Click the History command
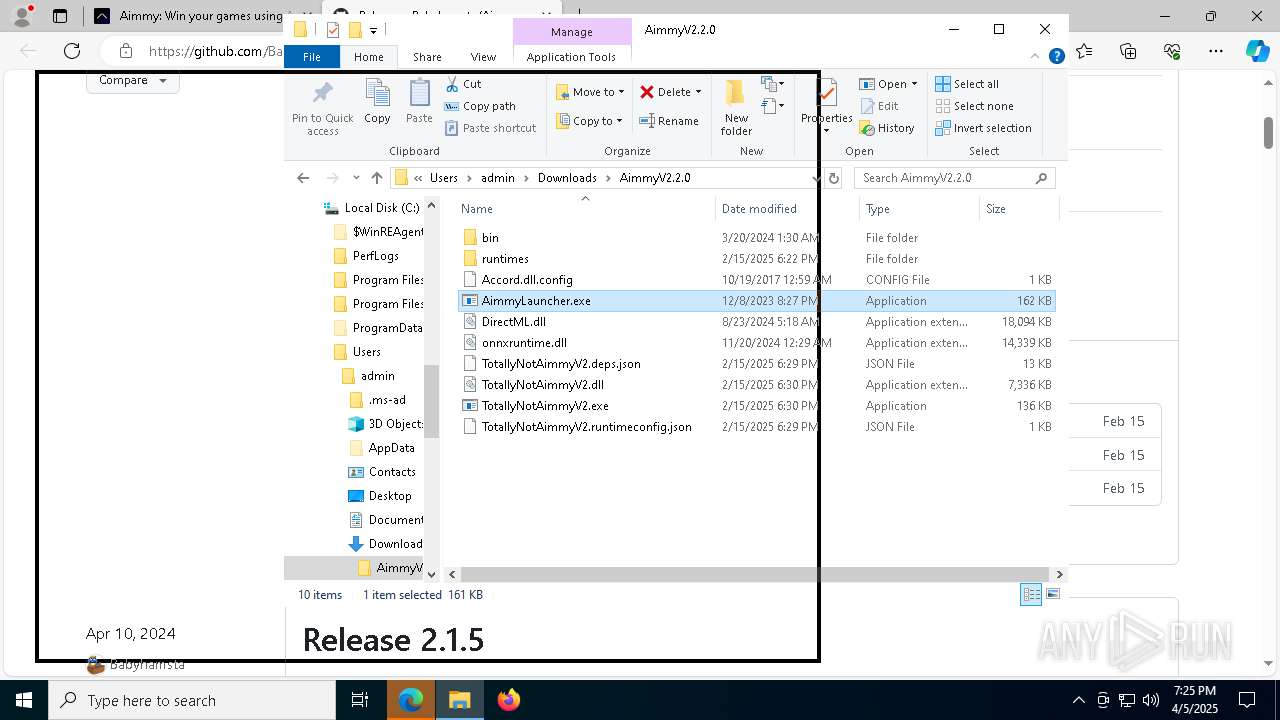The height and width of the screenshot is (720, 1280). [x=886, y=128]
